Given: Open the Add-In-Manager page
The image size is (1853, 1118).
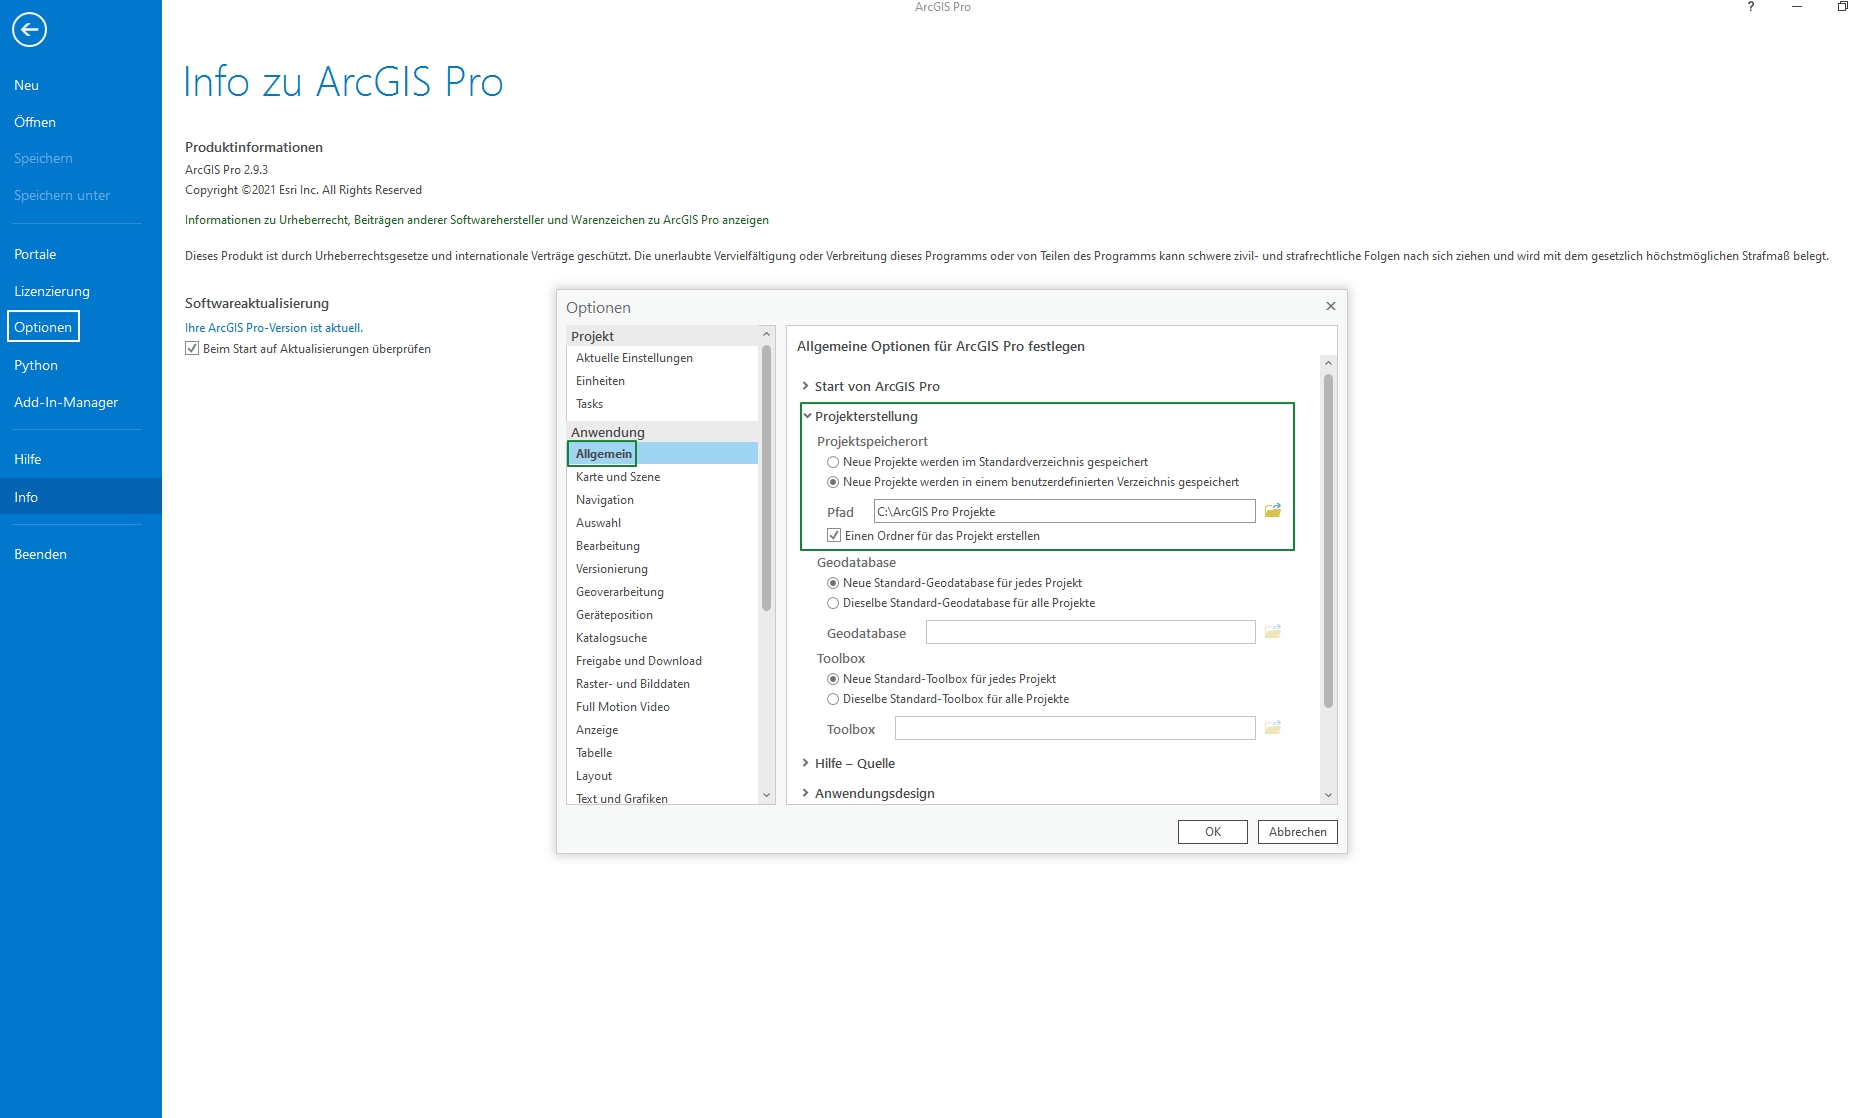Looking at the screenshot, I should point(66,402).
